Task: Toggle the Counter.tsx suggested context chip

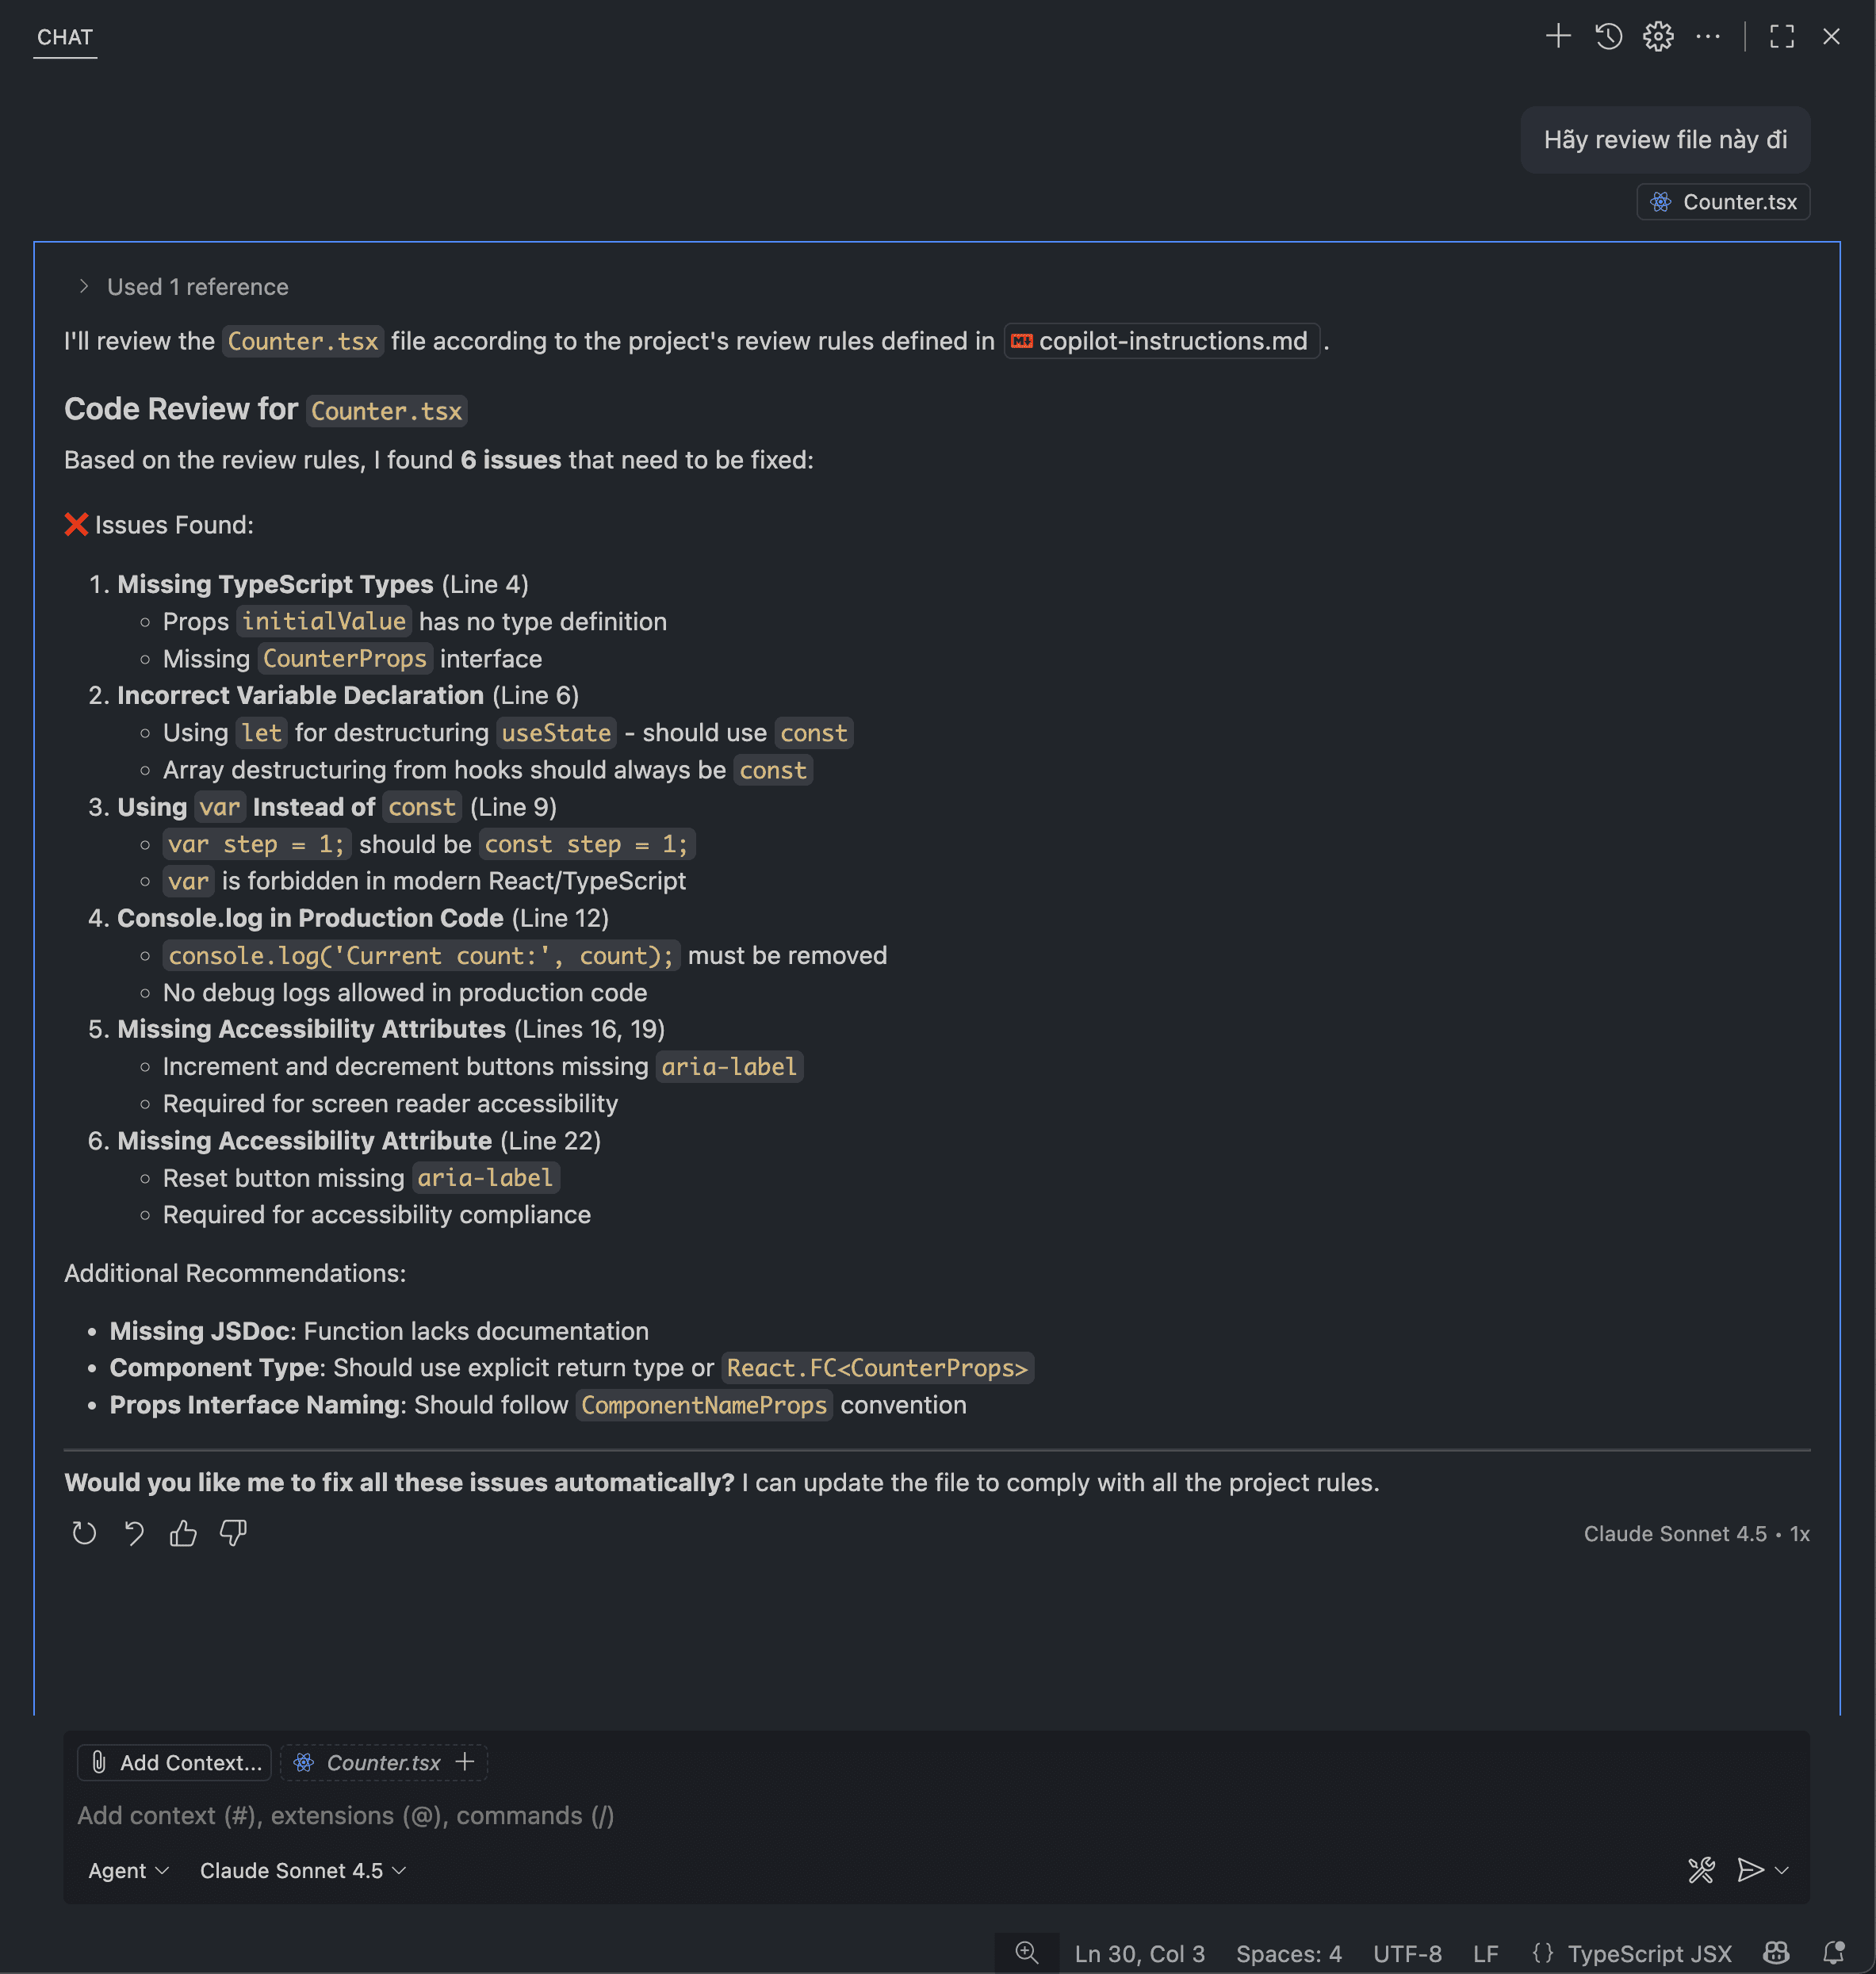Action: coord(384,1762)
